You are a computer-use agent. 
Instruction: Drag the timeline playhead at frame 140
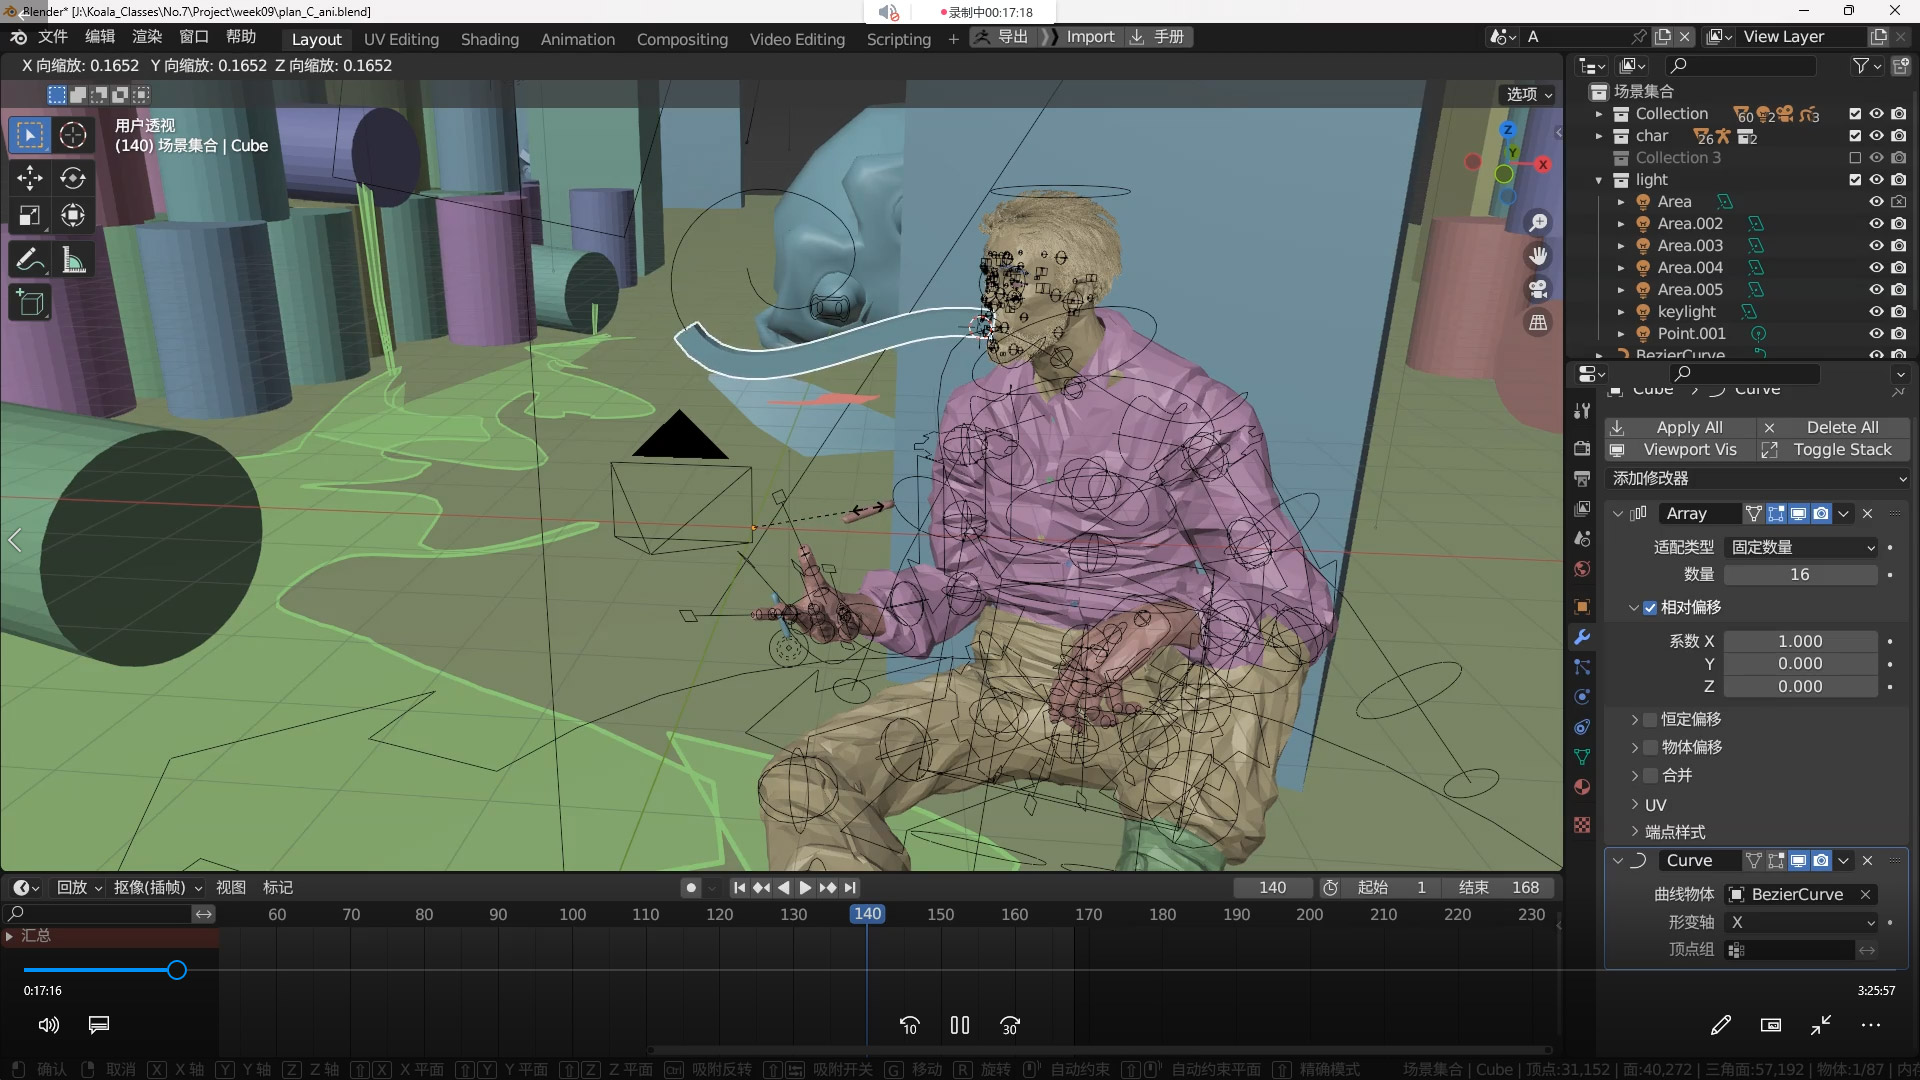pos(866,915)
